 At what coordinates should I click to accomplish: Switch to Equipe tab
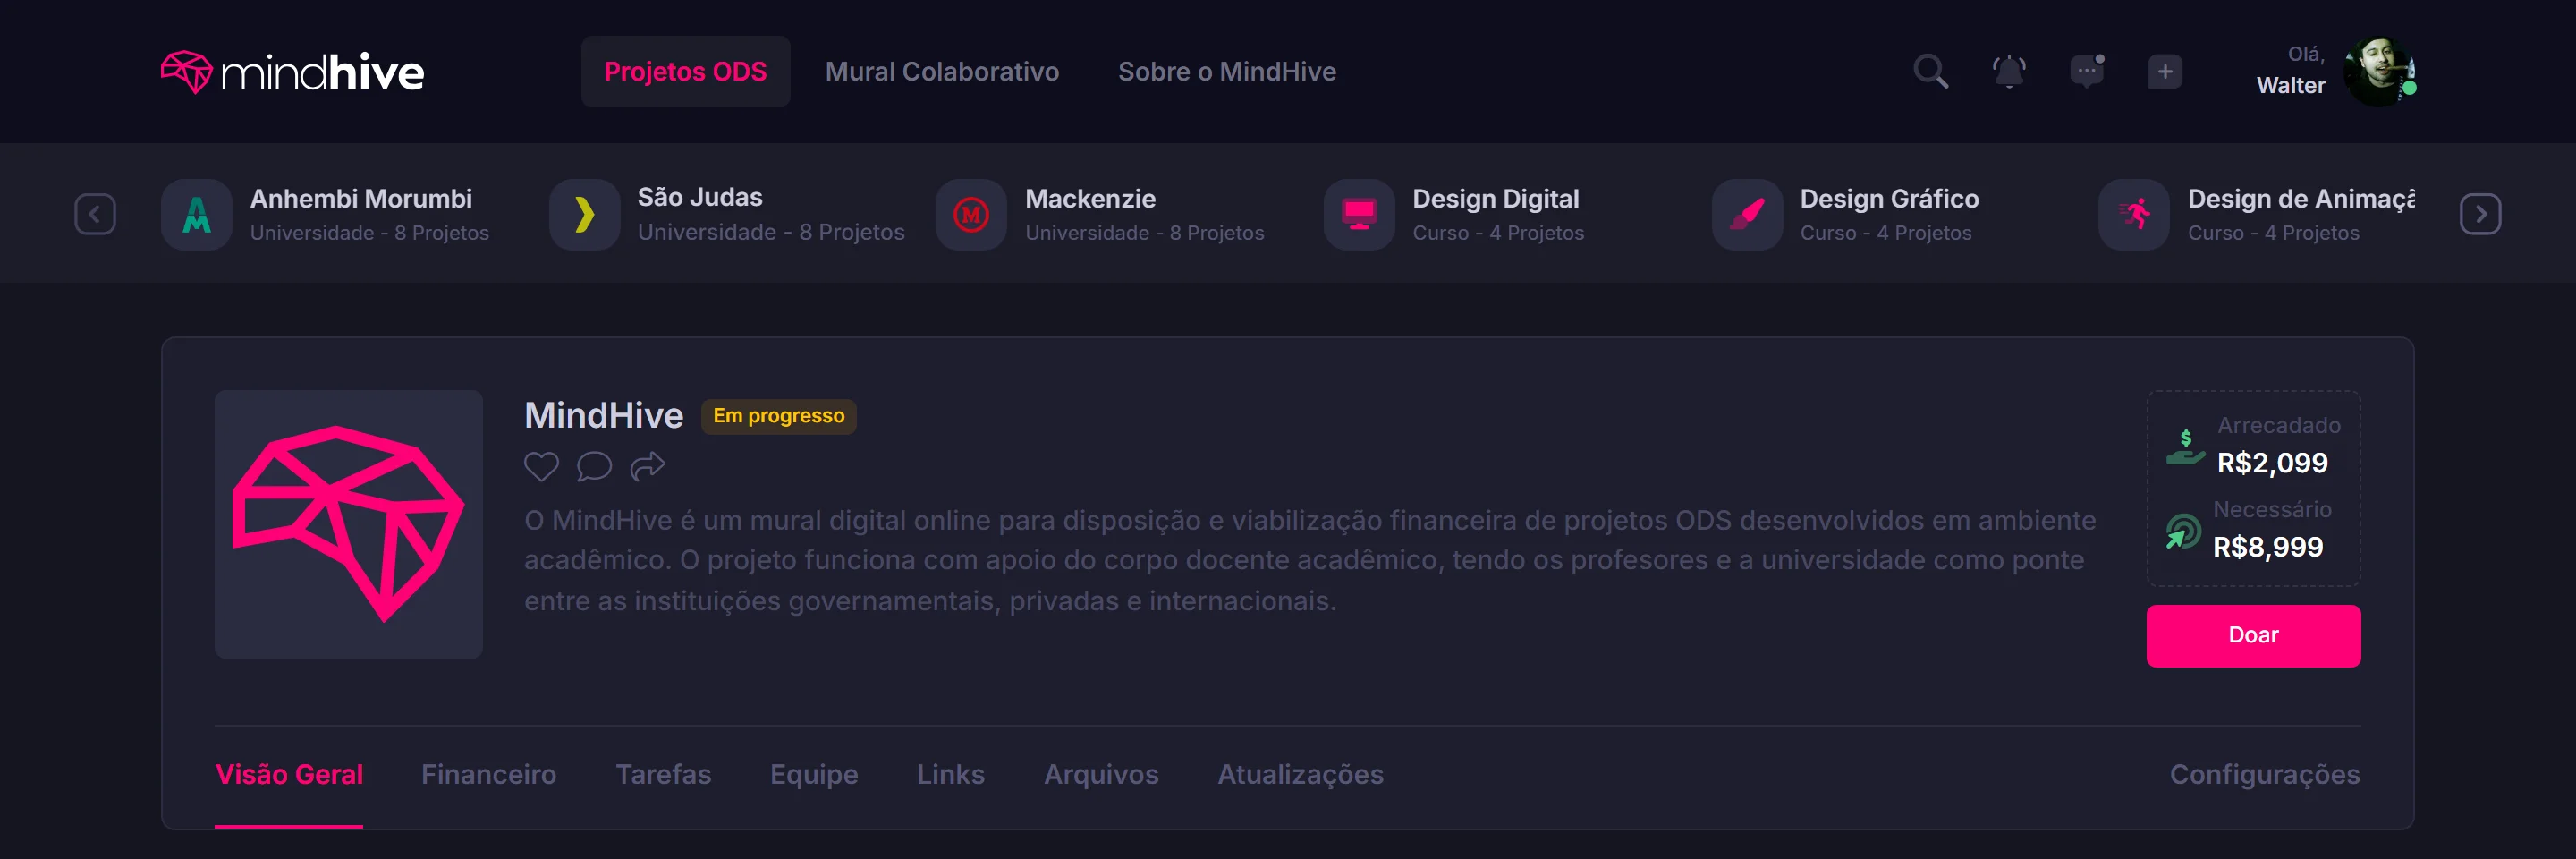(x=814, y=775)
